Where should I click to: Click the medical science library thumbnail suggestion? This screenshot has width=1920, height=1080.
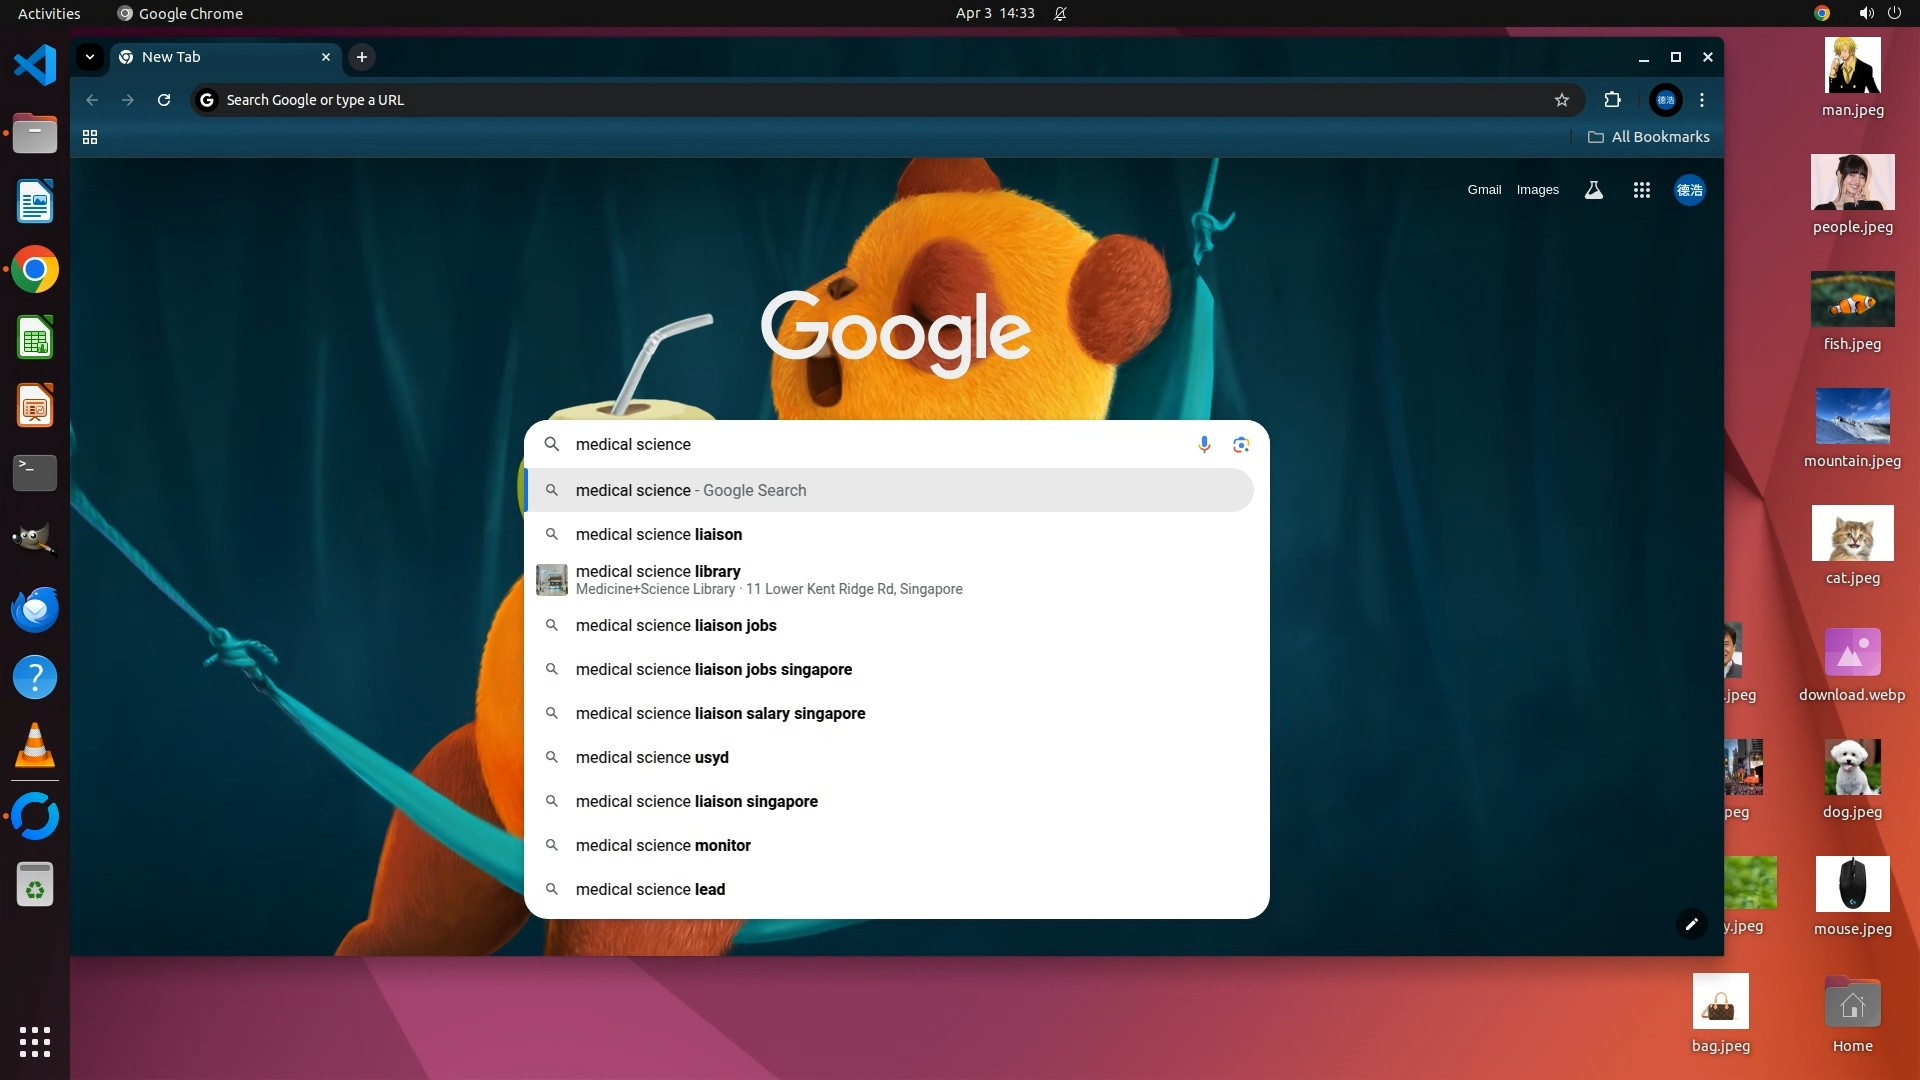[552, 580]
